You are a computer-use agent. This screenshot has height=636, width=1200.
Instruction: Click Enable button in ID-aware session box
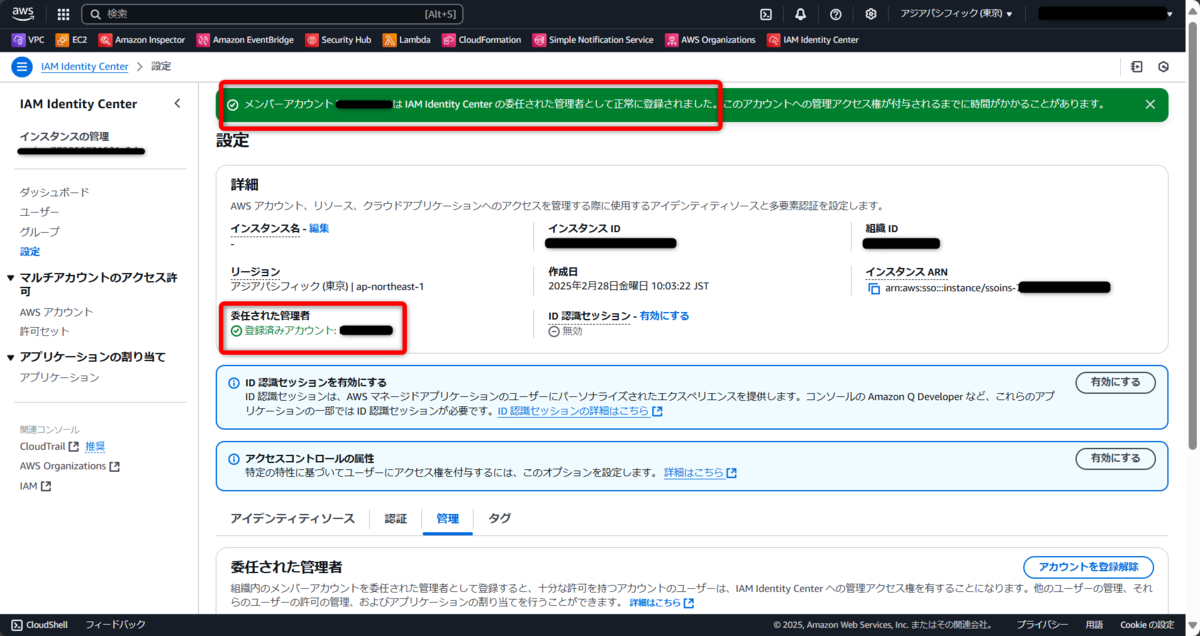coord(1115,382)
